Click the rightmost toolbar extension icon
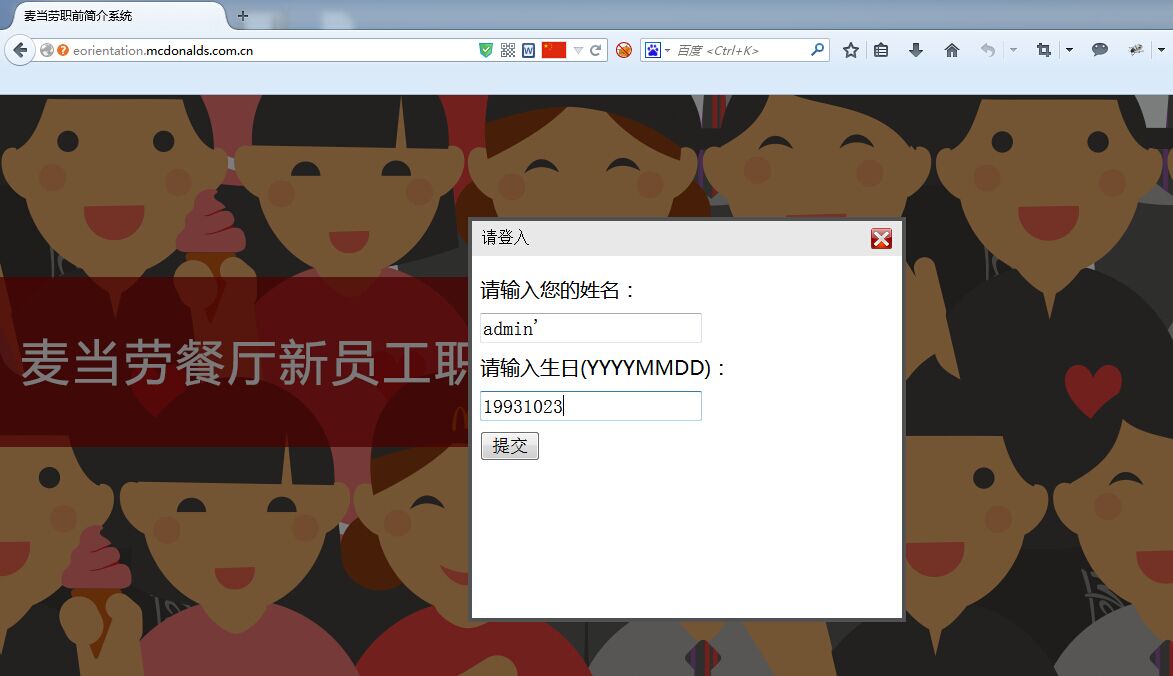 pyautogui.click(x=1136, y=50)
